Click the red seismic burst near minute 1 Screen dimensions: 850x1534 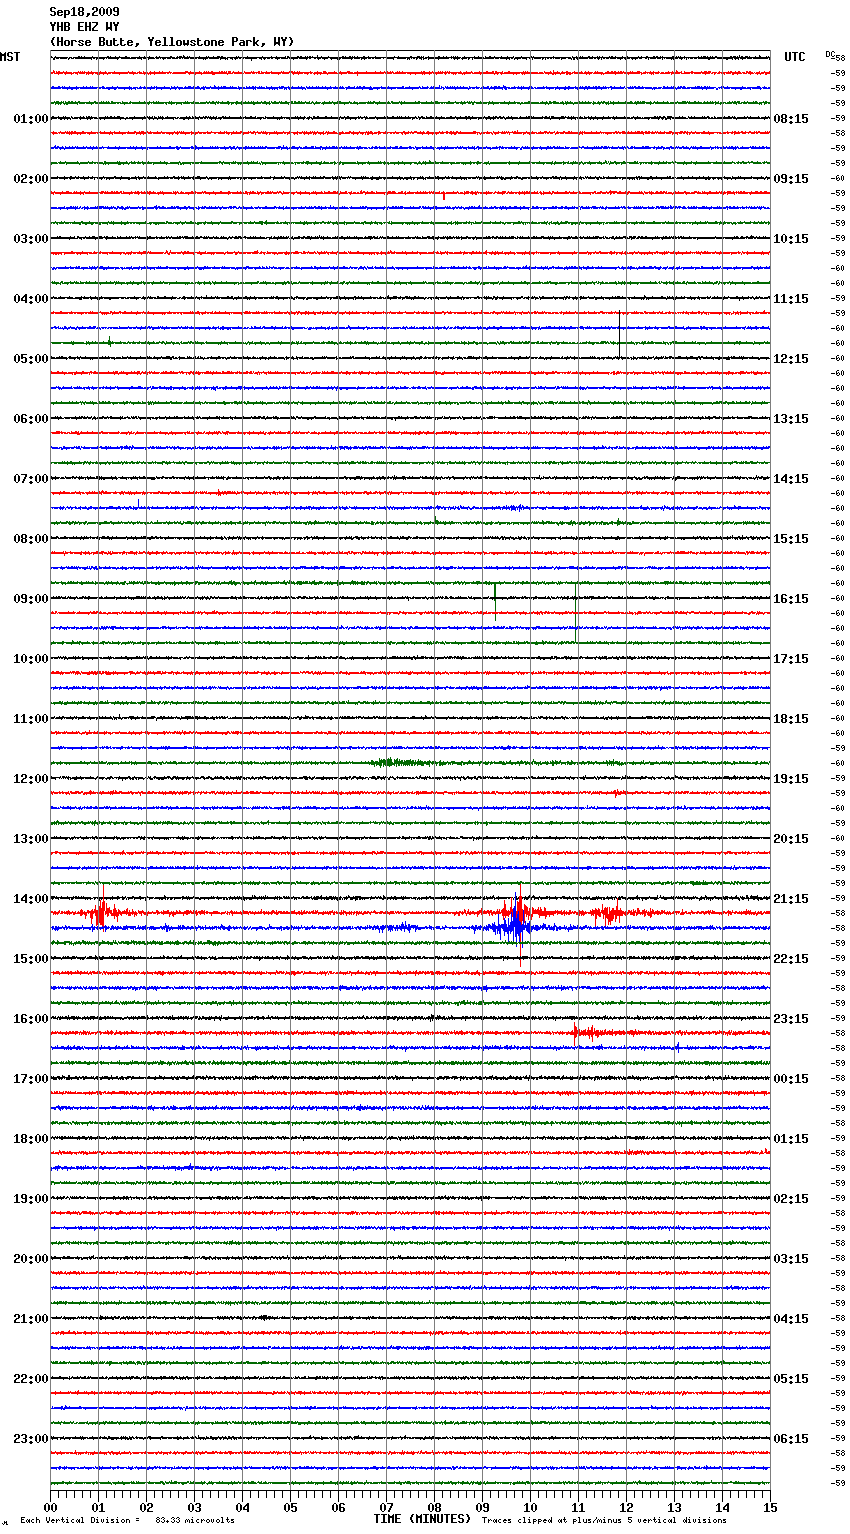101,912
